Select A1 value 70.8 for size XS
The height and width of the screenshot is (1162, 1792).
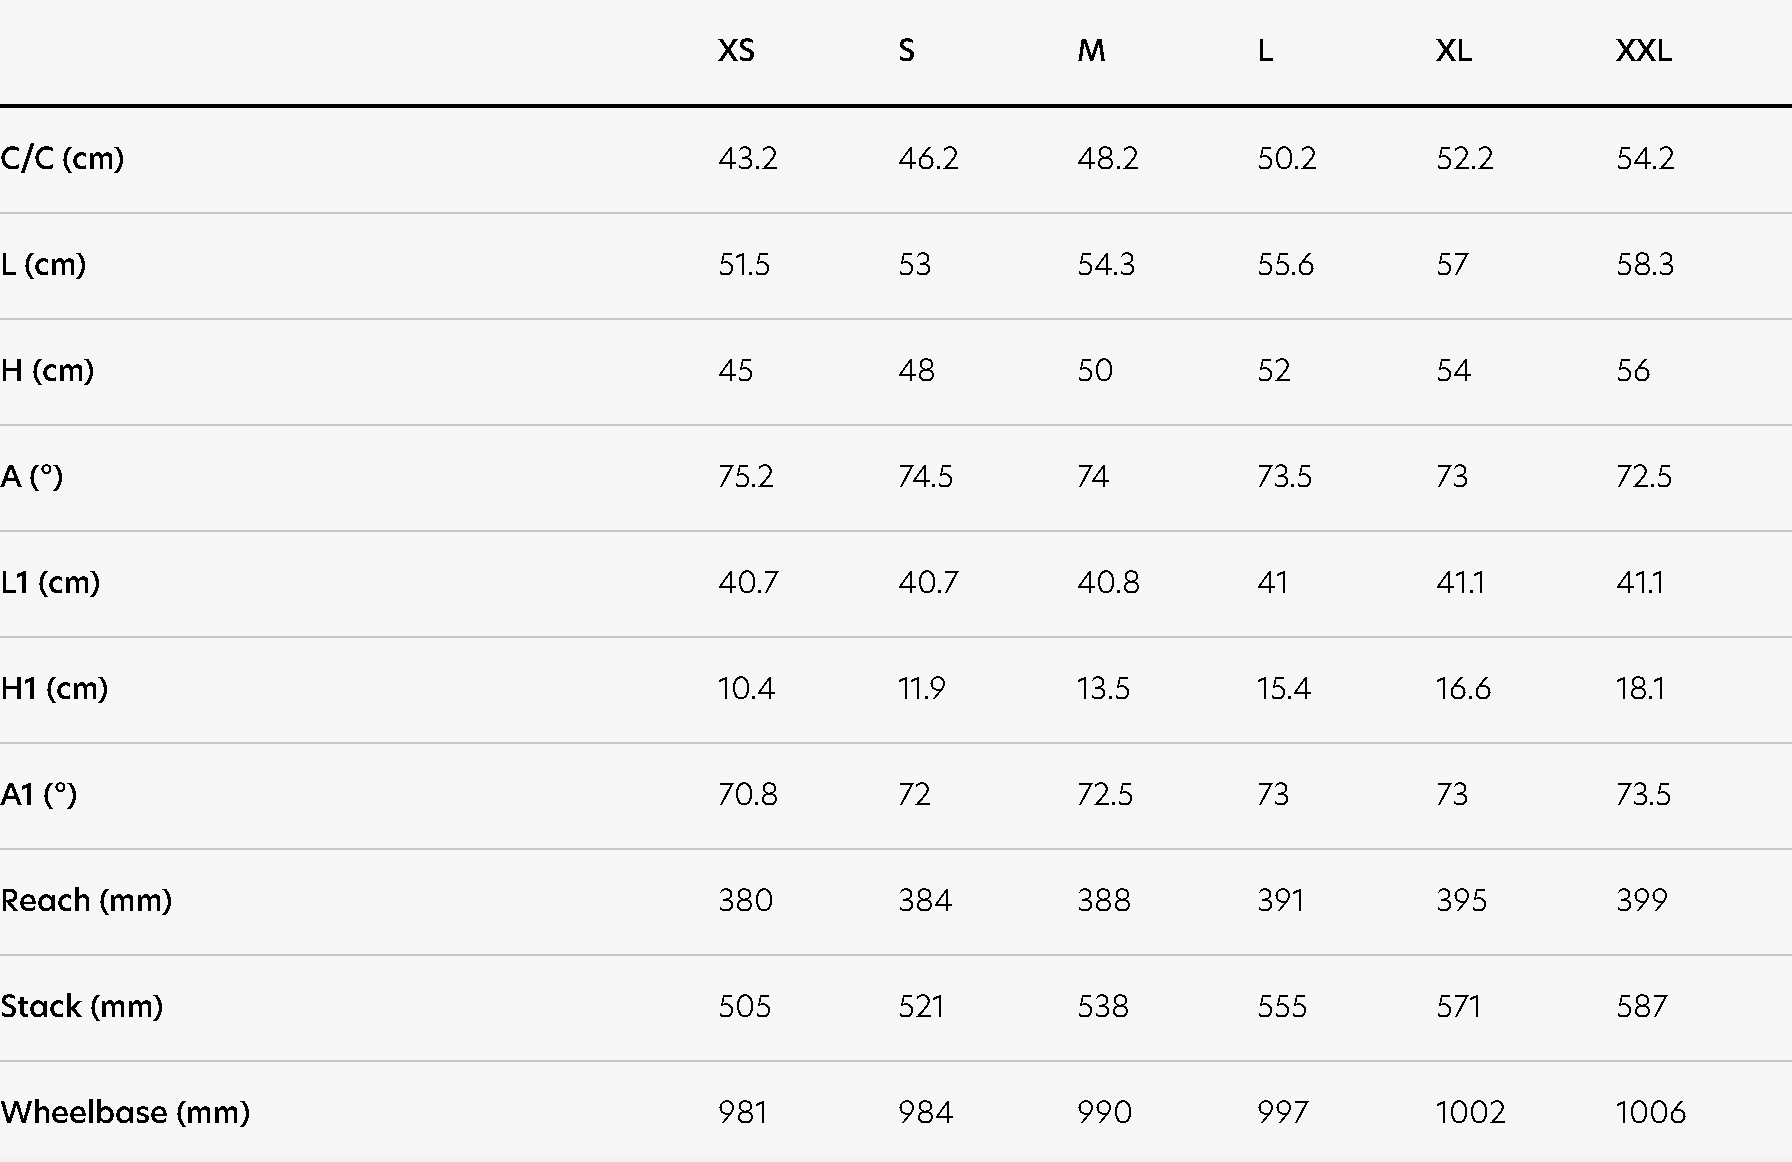748,795
